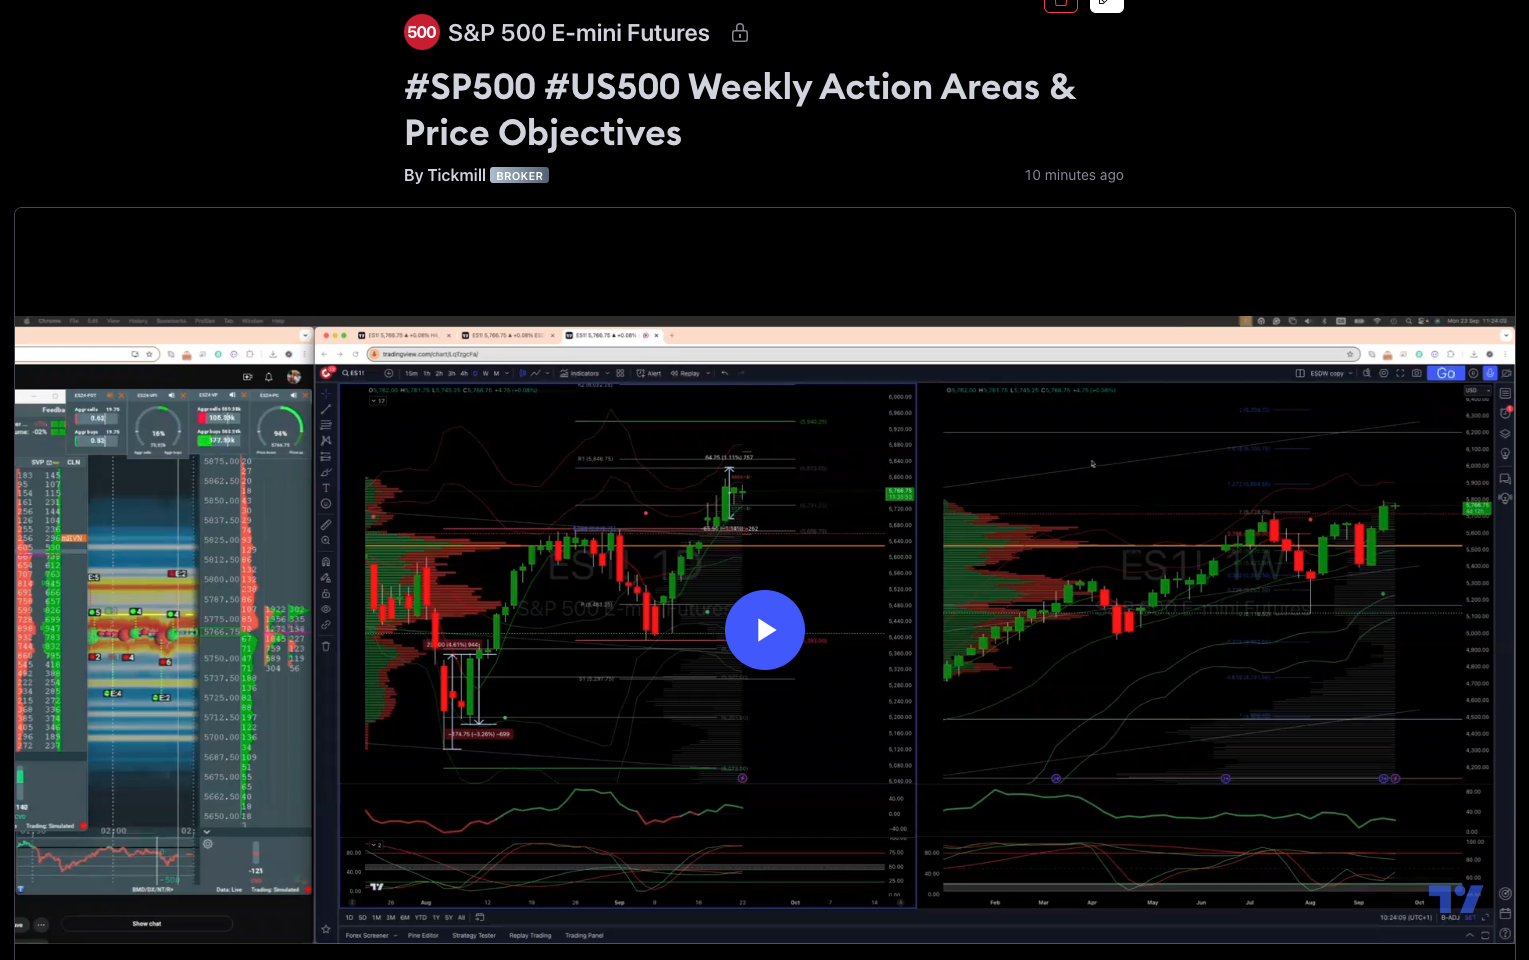Viewport: 1529px width, 960px height.
Task: Click the Replay button in the video frame
Action: 685,373
